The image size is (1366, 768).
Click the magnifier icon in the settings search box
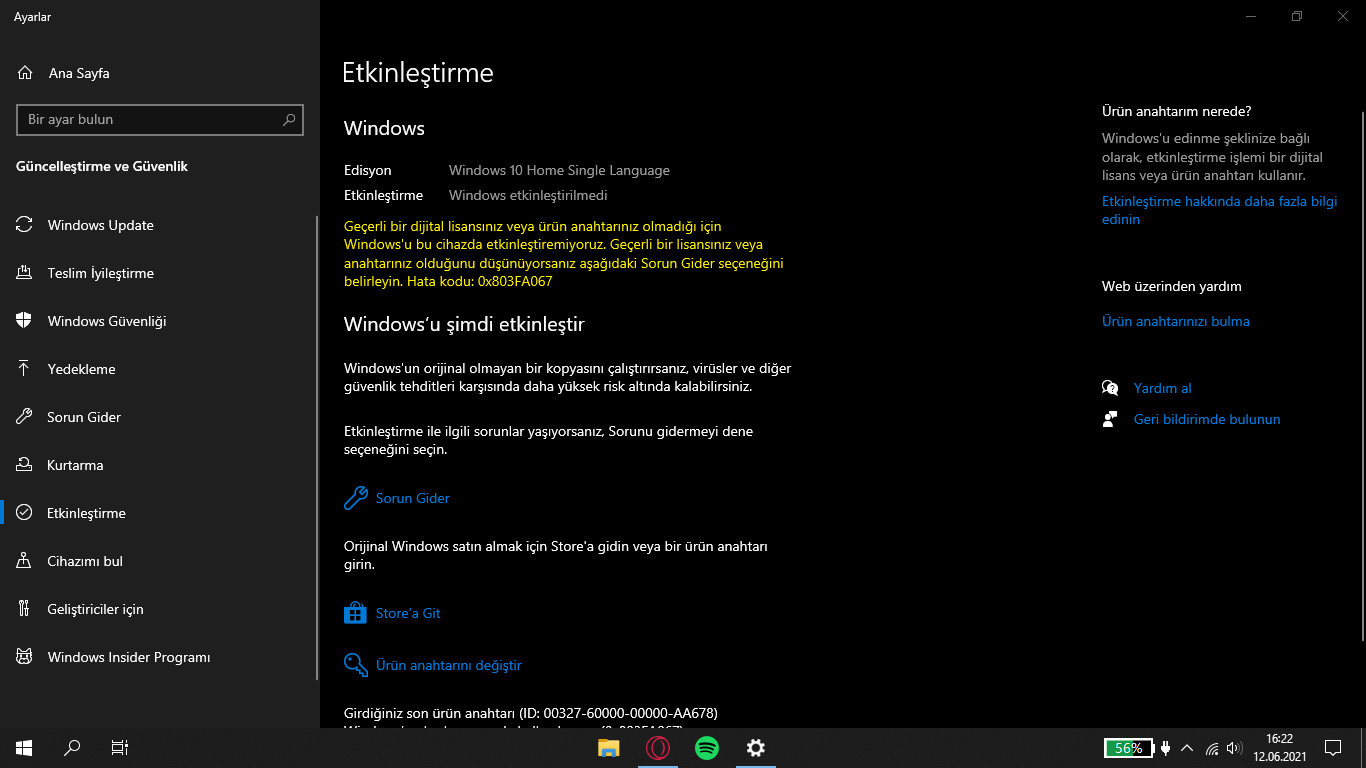pyautogui.click(x=289, y=119)
